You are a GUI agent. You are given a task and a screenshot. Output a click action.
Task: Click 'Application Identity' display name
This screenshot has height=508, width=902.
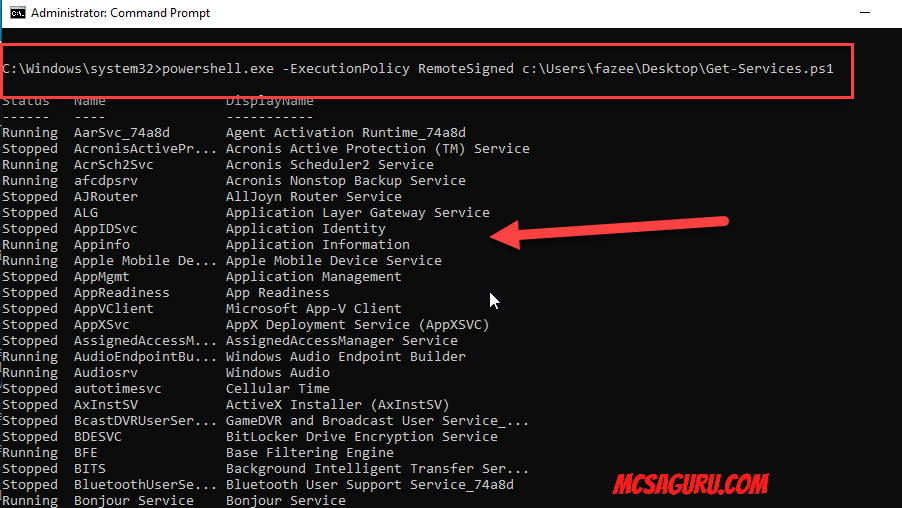tap(305, 229)
